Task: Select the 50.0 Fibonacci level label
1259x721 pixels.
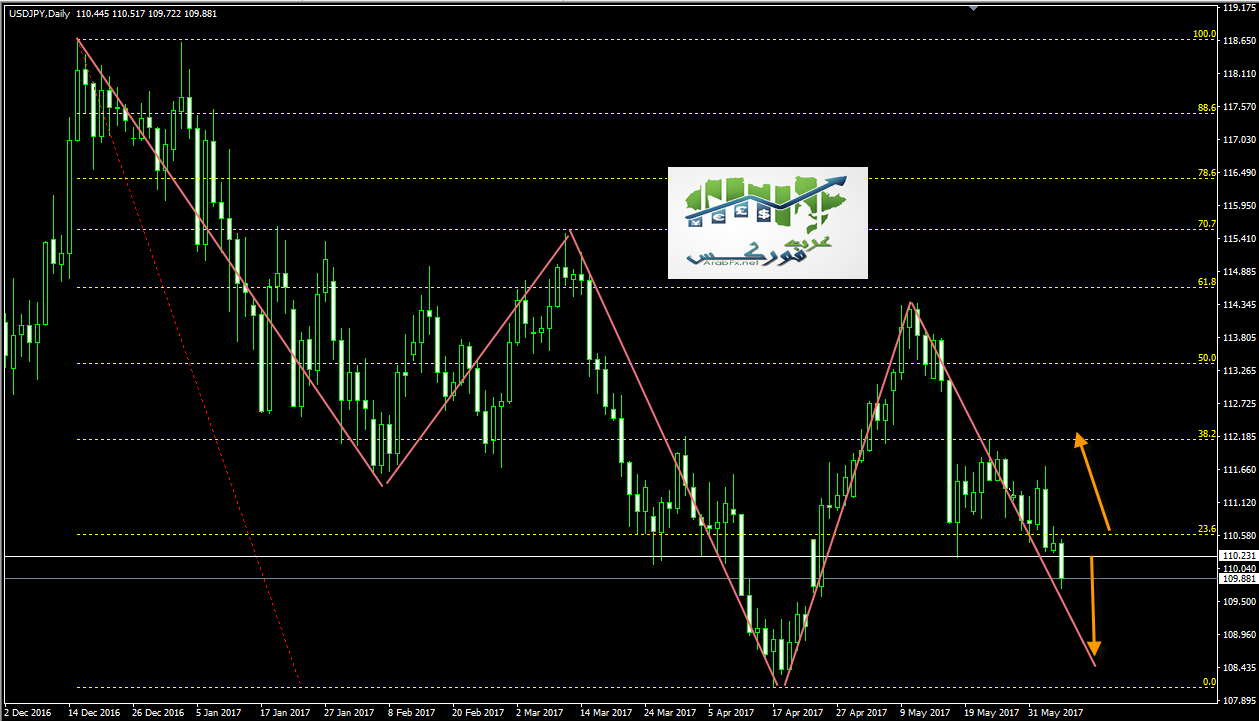Action: tap(1206, 358)
